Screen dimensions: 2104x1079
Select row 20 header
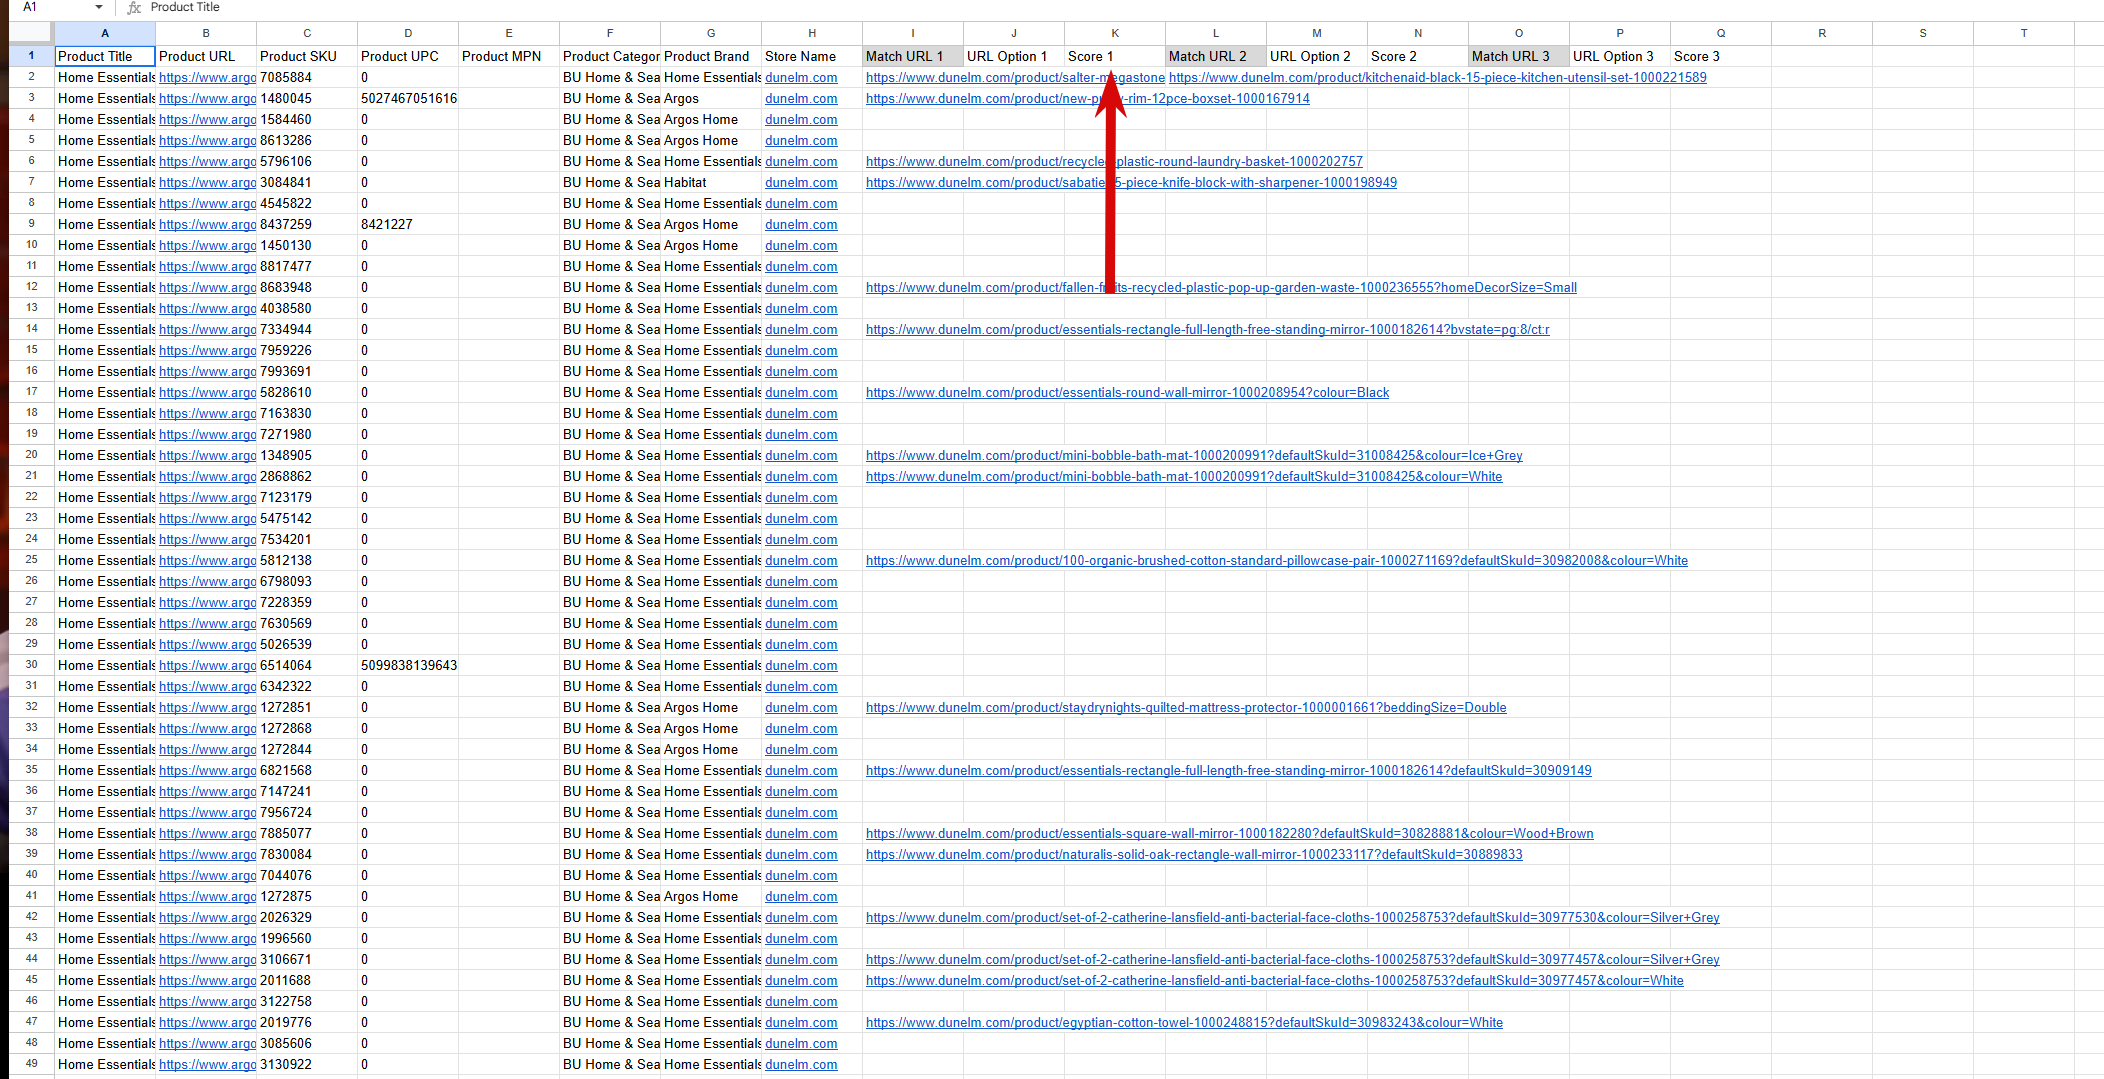[x=32, y=455]
